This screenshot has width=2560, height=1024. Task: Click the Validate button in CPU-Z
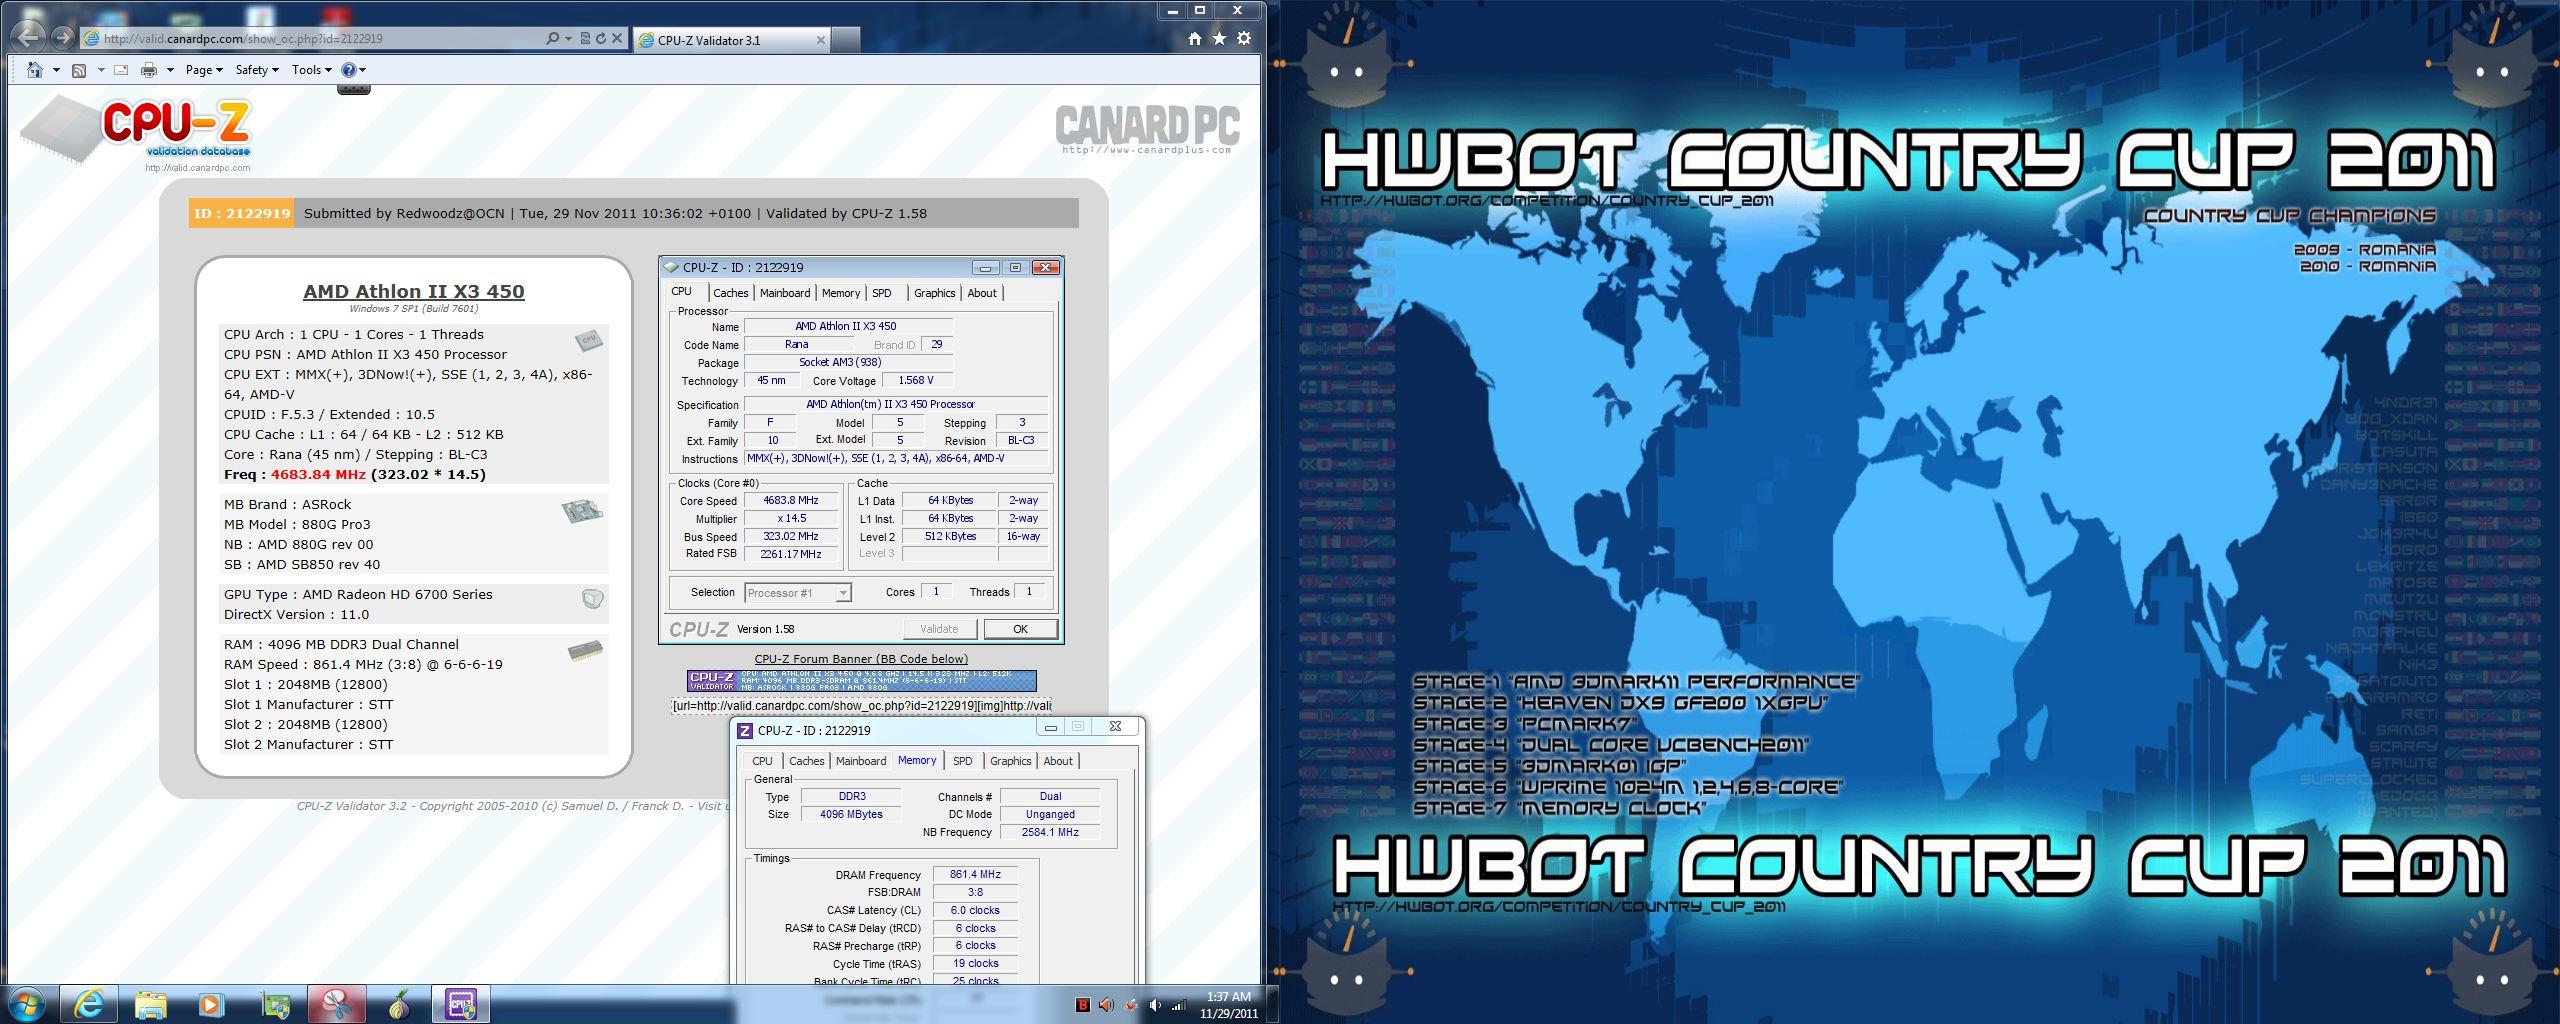(x=939, y=629)
